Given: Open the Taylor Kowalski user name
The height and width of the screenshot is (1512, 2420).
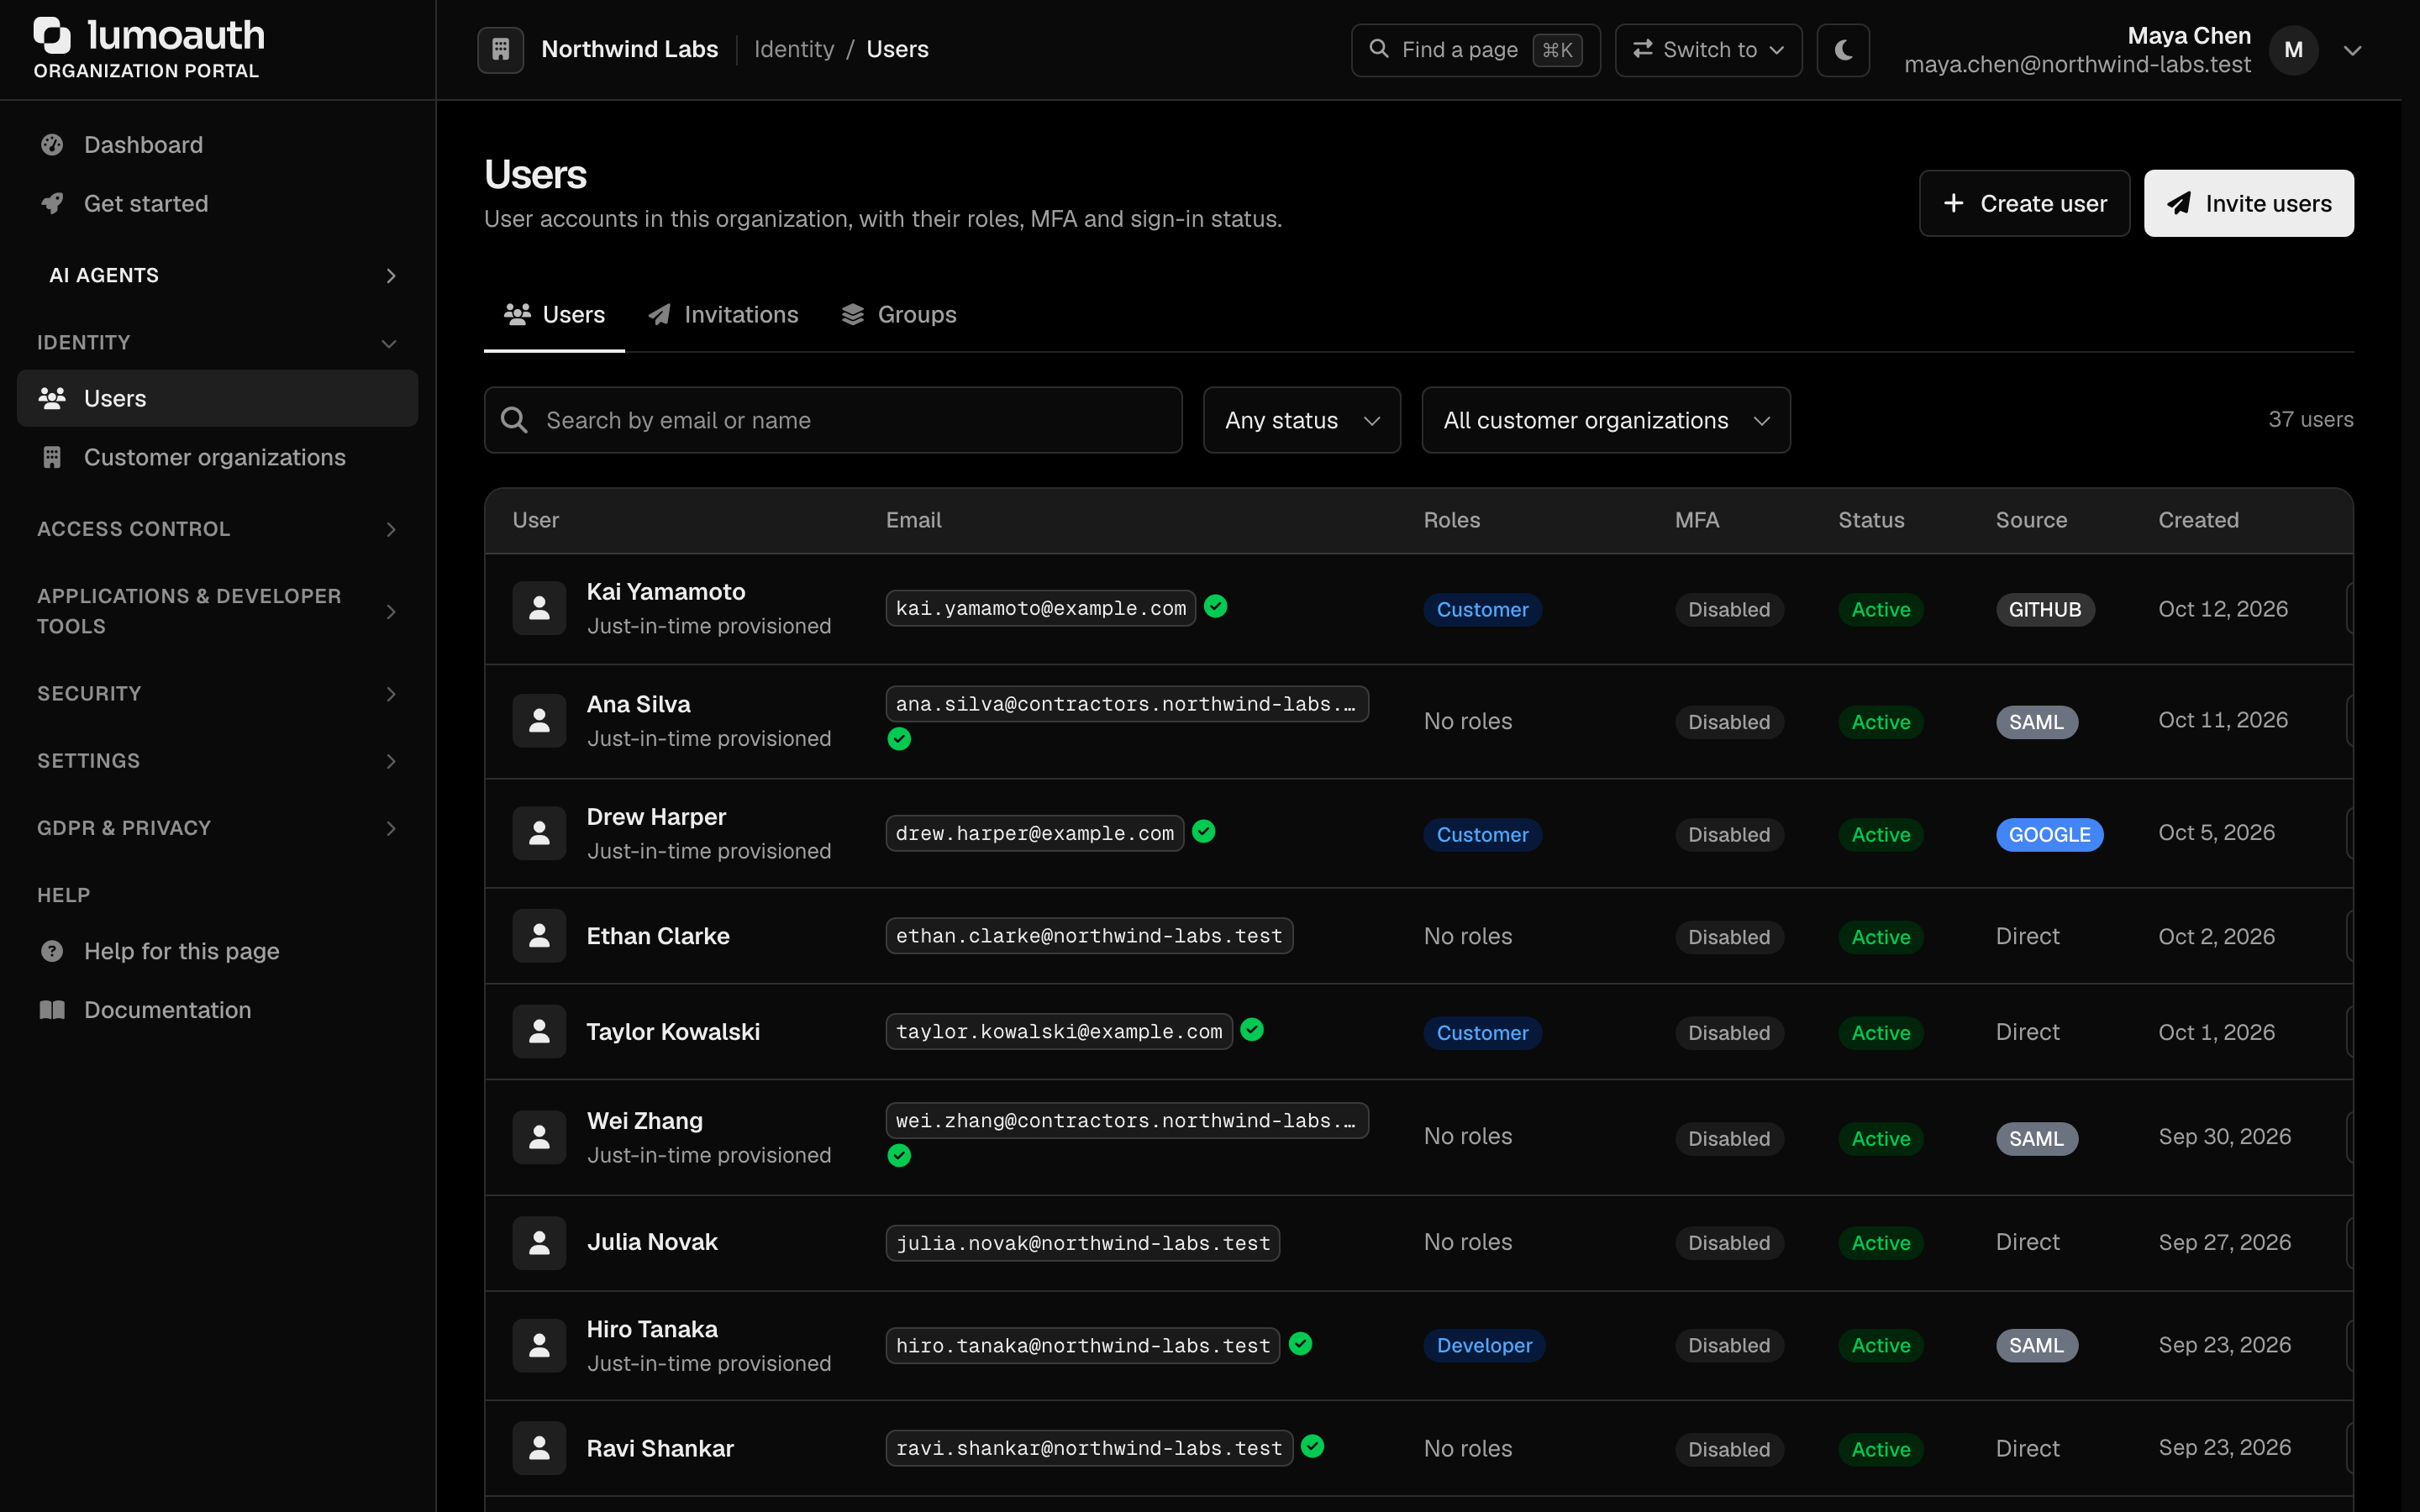Looking at the screenshot, I should tap(673, 1032).
